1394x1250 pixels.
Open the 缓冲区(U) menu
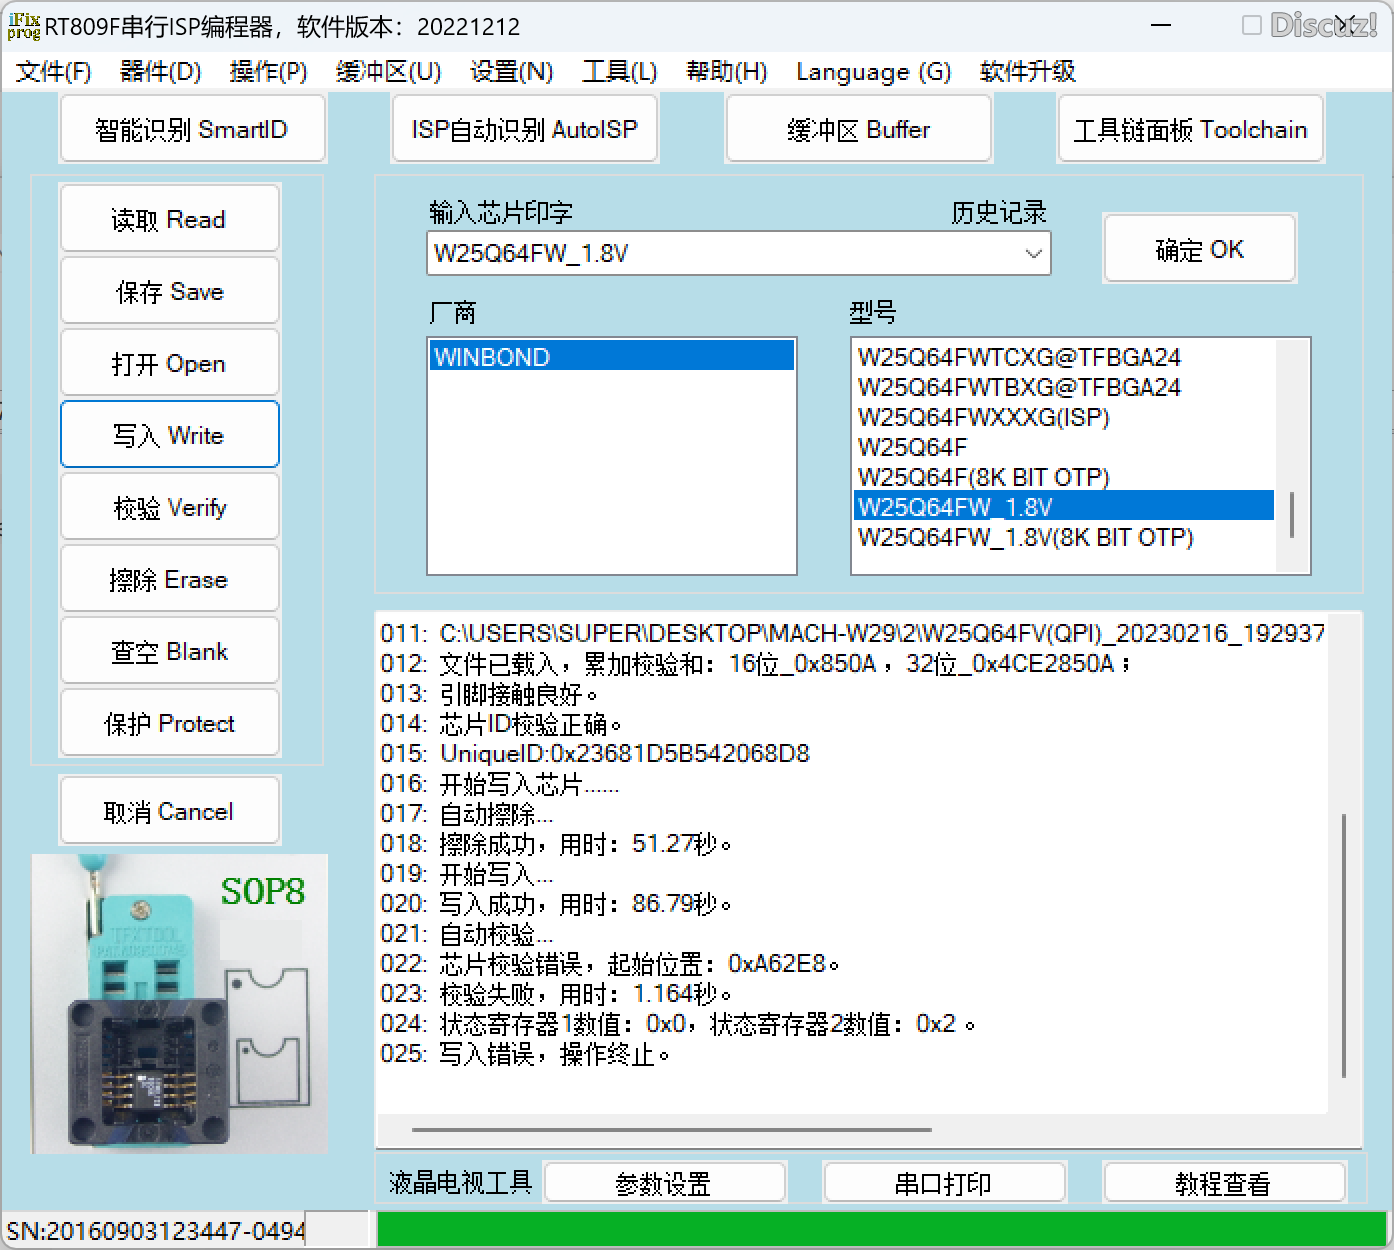[388, 72]
